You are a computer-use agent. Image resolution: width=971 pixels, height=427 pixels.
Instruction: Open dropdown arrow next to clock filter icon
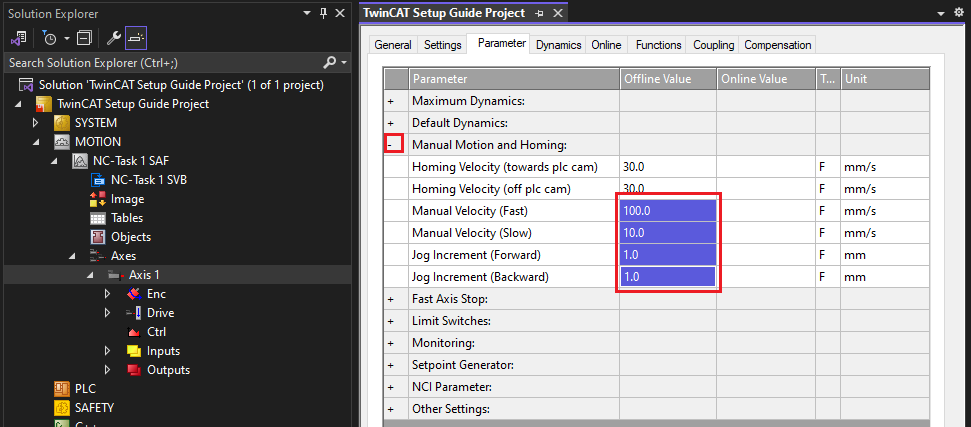[x=67, y=38]
